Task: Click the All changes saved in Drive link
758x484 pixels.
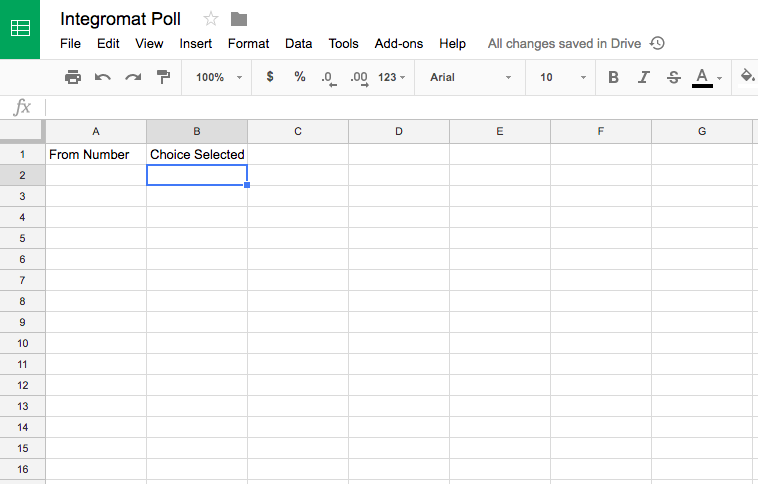Action: [x=565, y=44]
